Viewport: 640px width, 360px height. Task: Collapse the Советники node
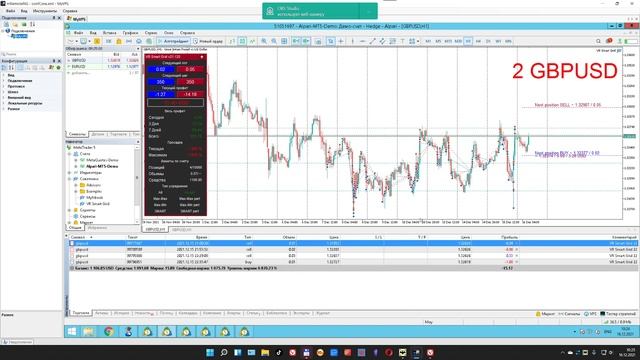pos(69,179)
